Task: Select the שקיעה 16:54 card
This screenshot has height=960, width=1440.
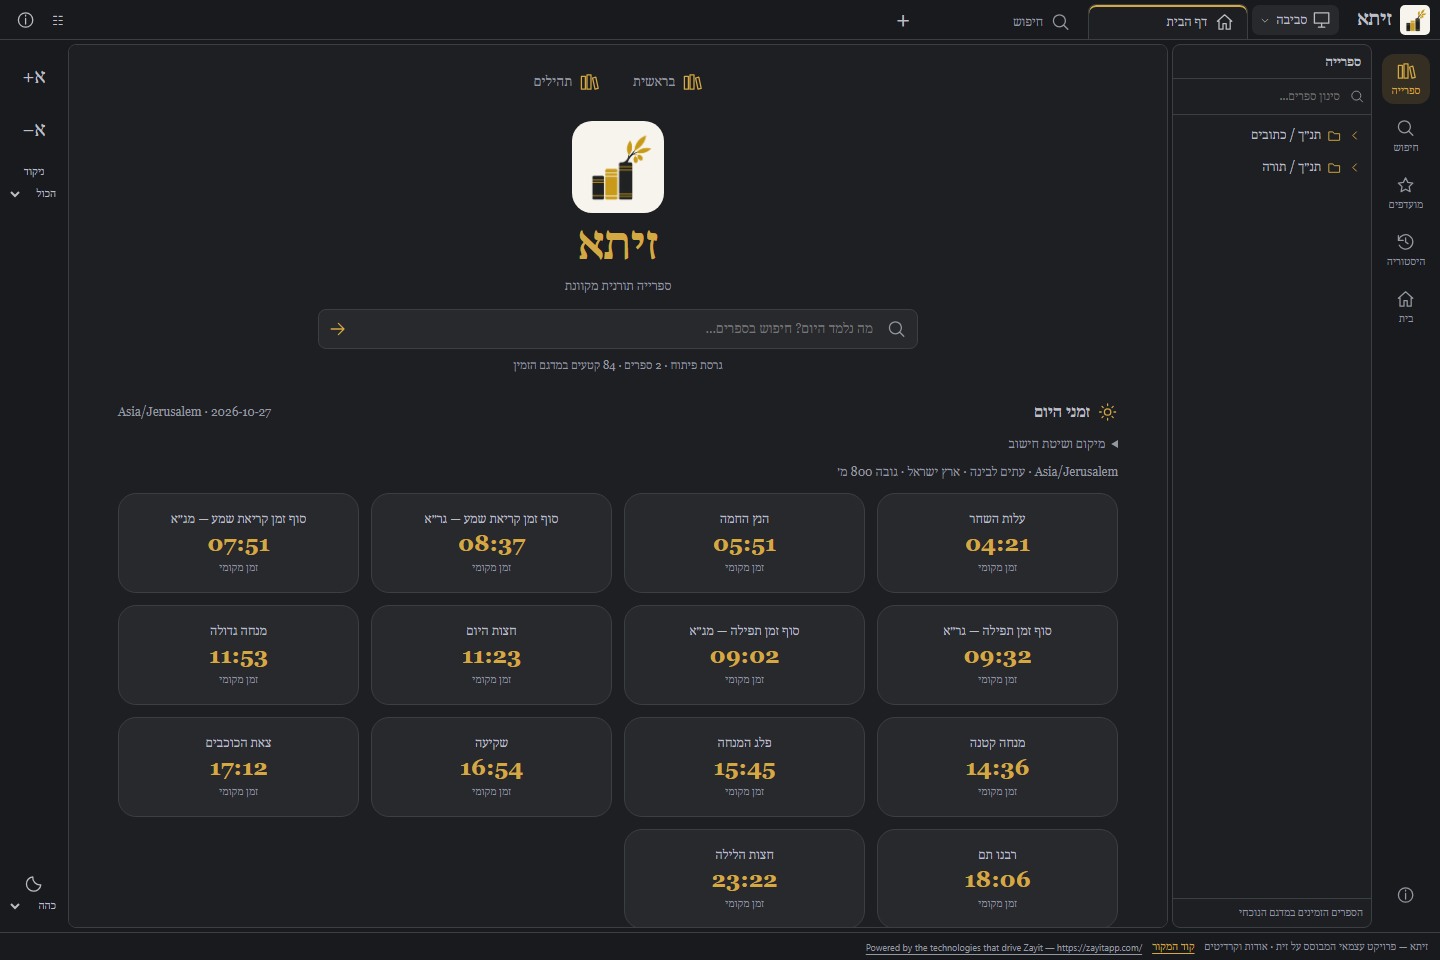Action: tap(491, 767)
